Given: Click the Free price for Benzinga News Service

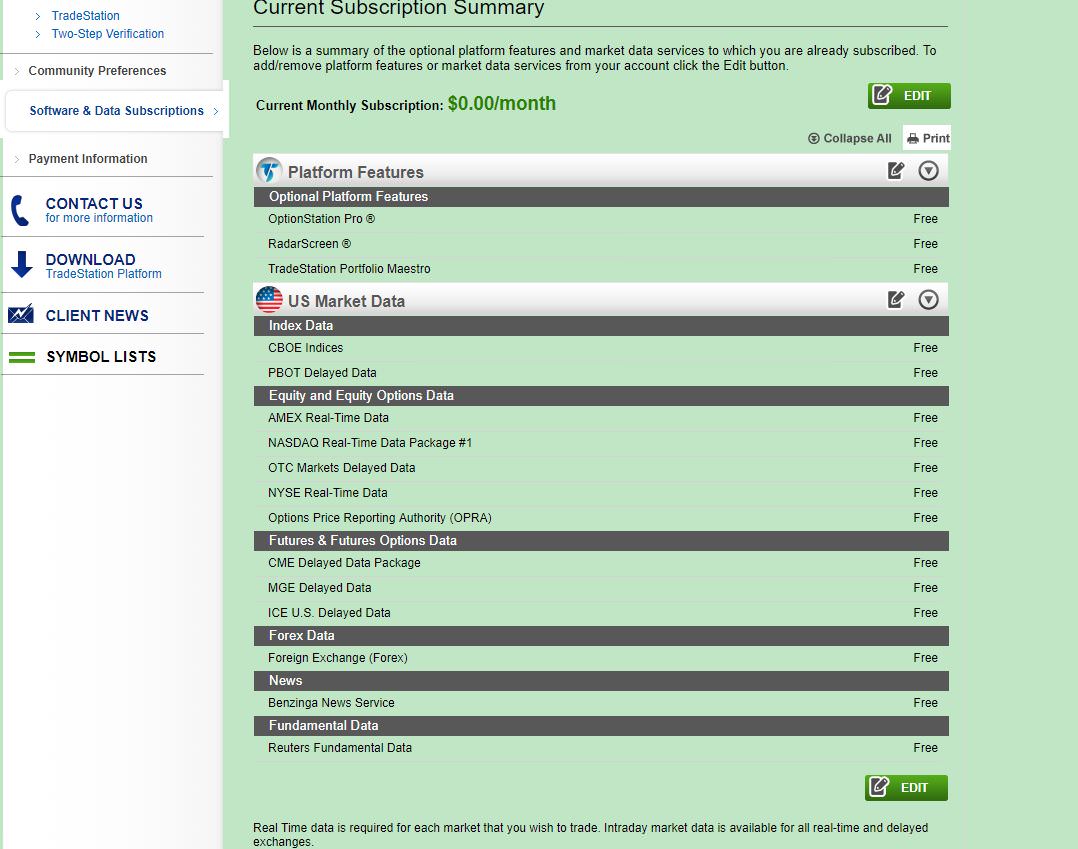Looking at the screenshot, I should (925, 703).
